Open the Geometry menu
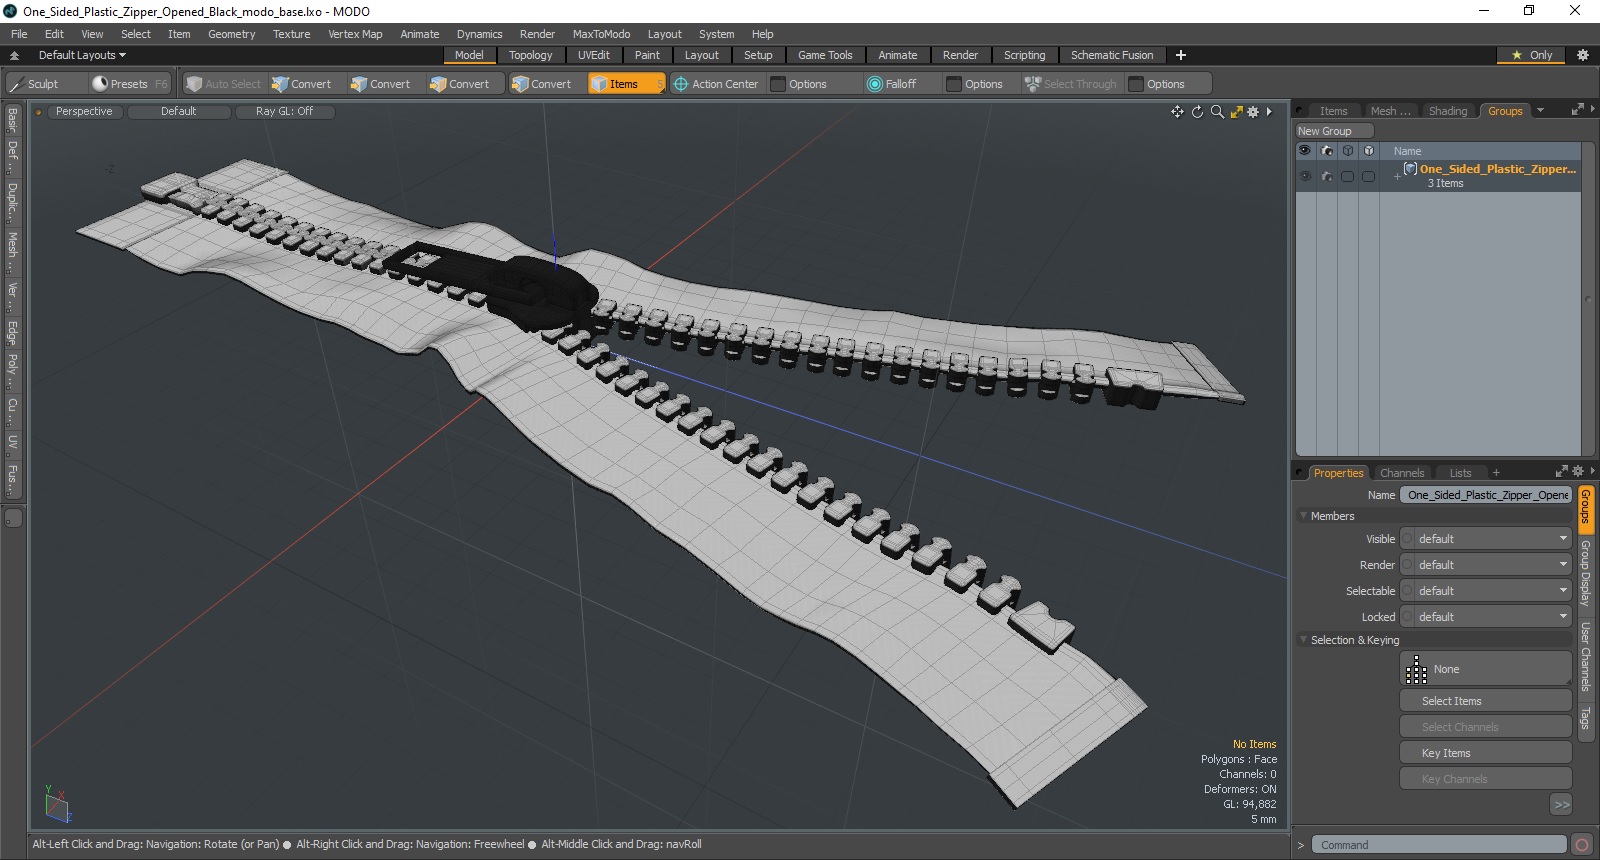Image resolution: width=1600 pixels, height=860 pixels. point(231,34)
